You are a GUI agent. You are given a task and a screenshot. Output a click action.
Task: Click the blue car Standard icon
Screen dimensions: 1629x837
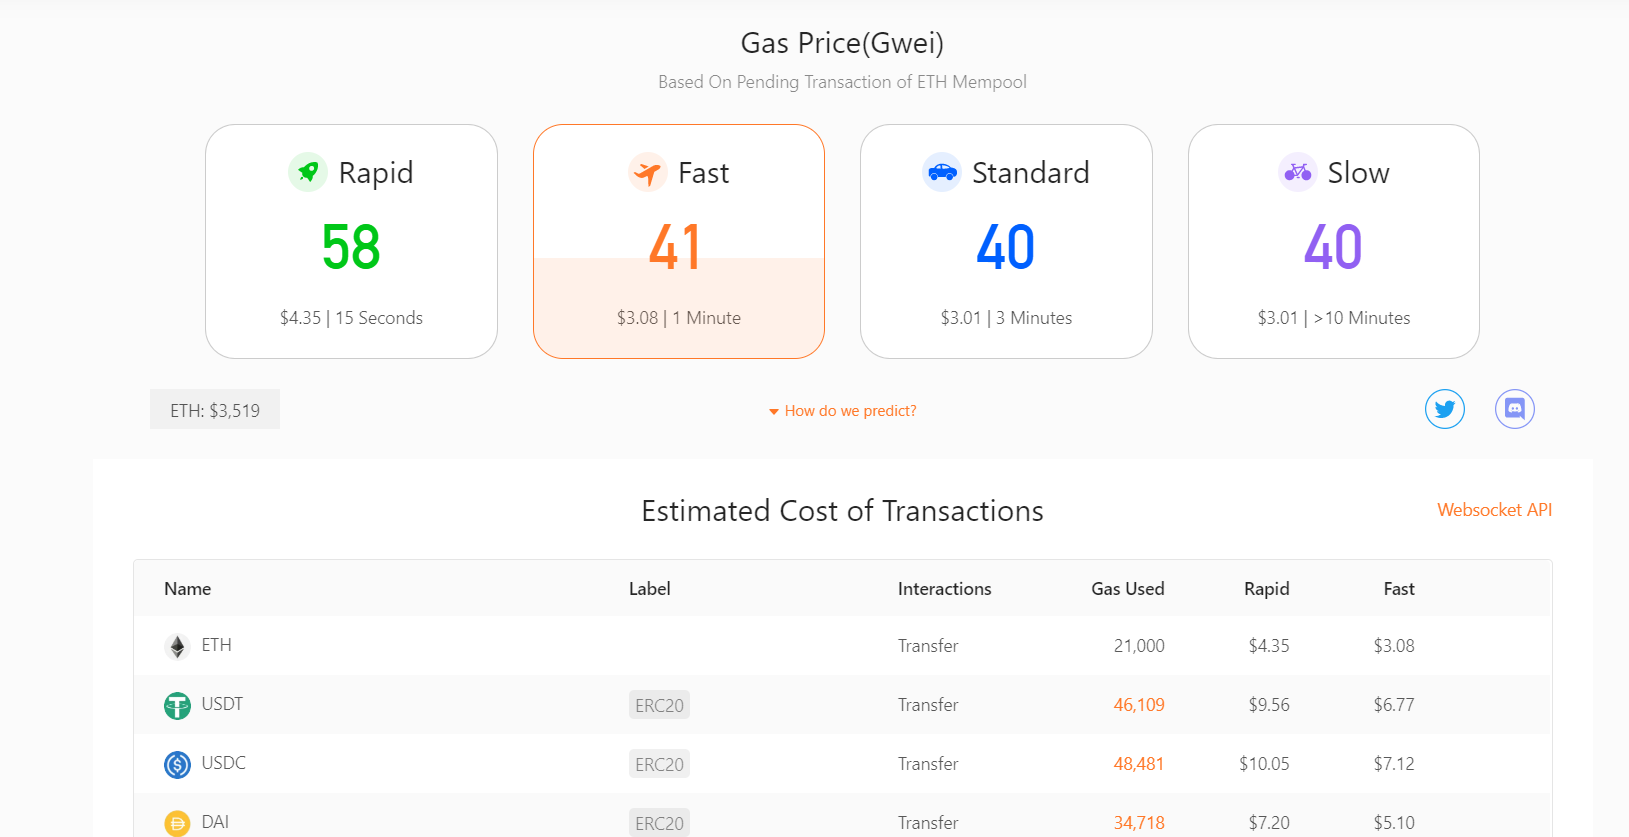pos(942,172)
